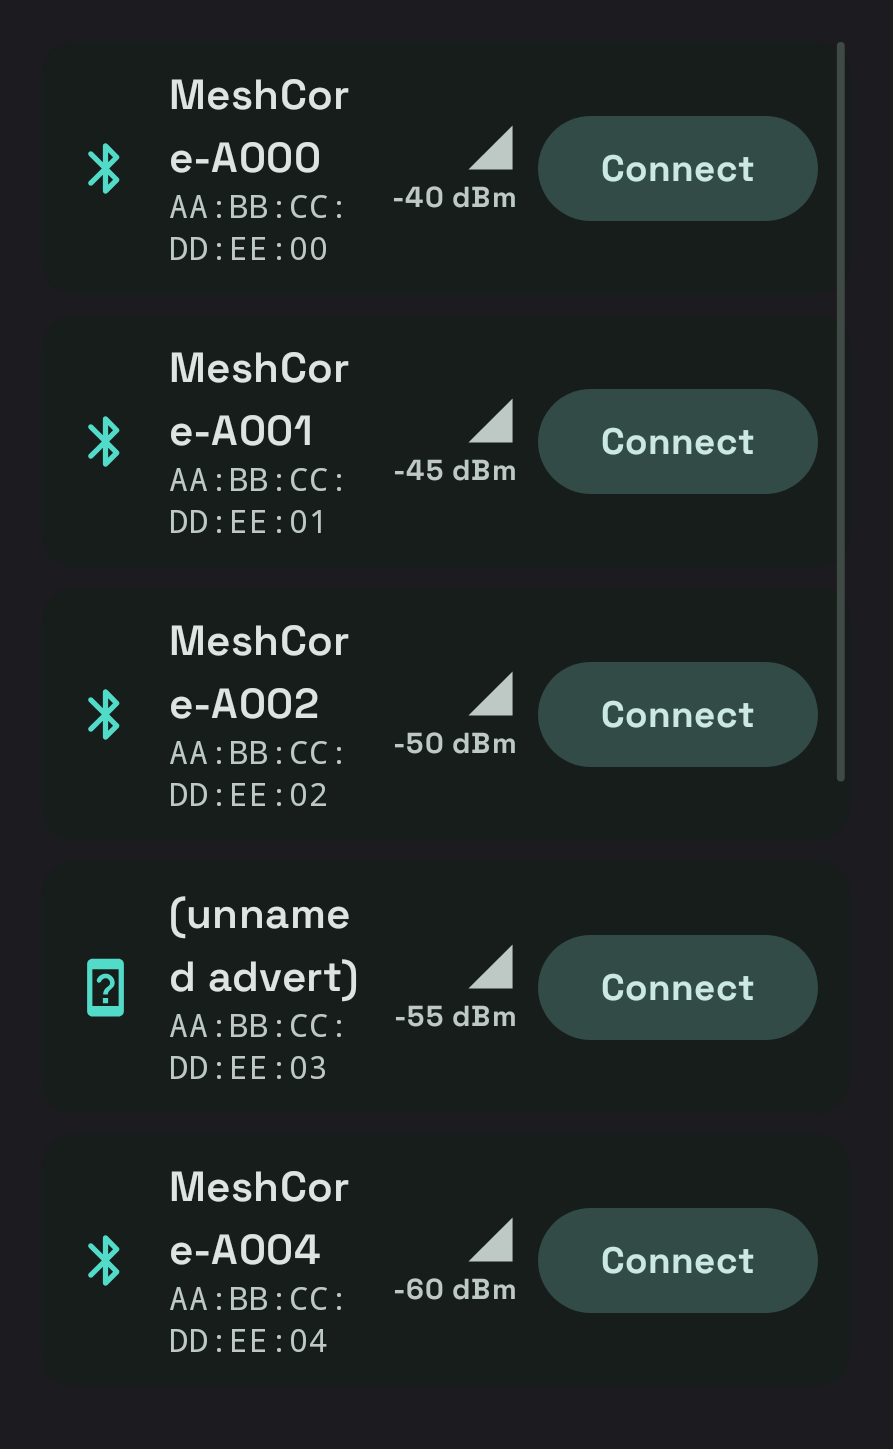This screenshot has width=893, height=1449.
Task: Click the vertical scrollbar of device list
Action: point(841,411)
